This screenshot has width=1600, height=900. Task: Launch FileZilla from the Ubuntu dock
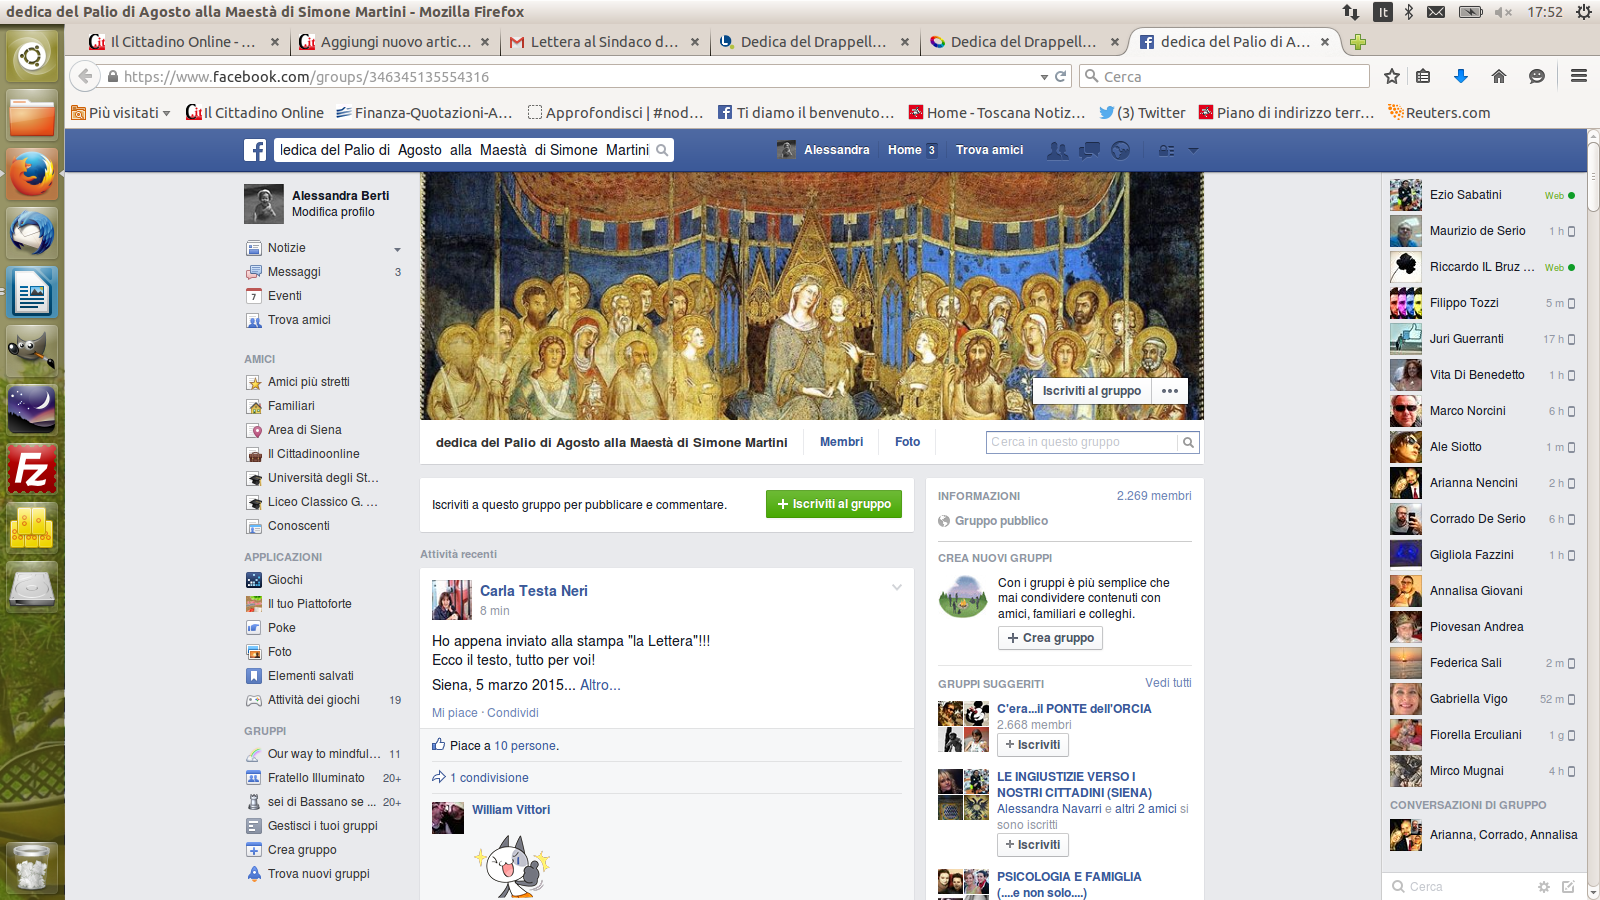[x=32, y=469]
